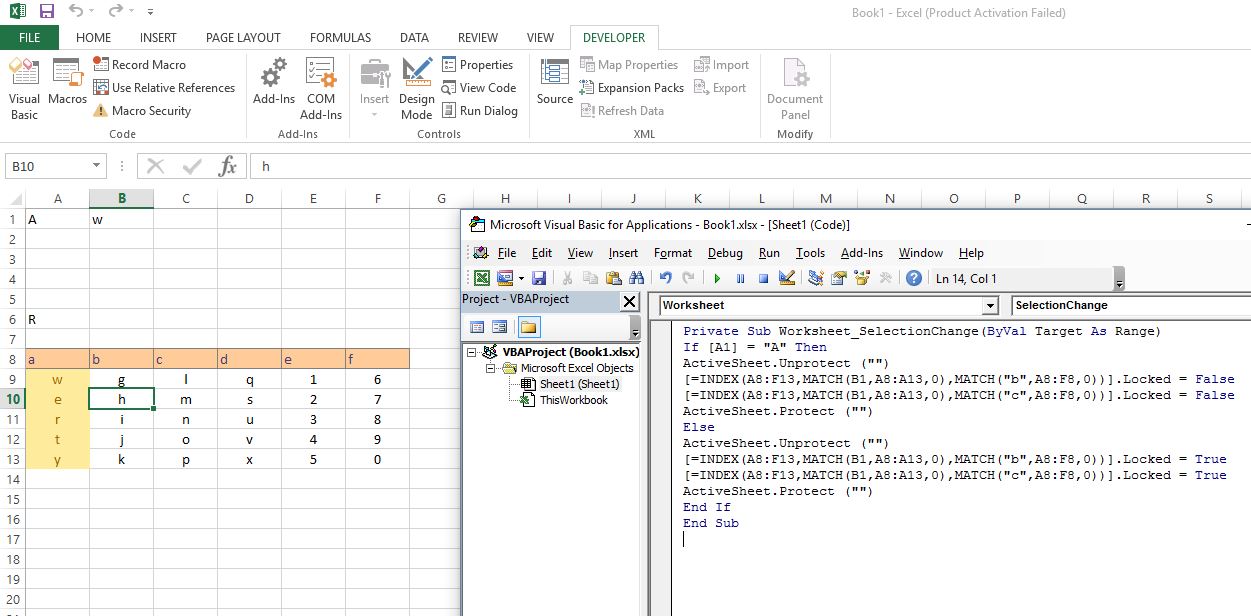This screenshot has width=1251, height=616.
Task: Open the Name Box dropdown showing B10
Action: tap(97, 165)
